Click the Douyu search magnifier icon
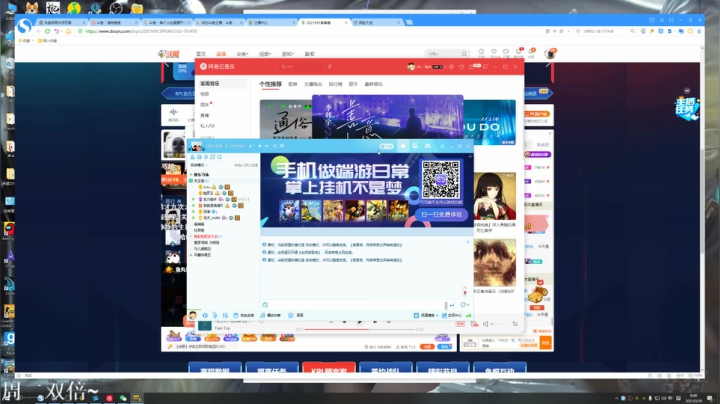The height and width of the screenshot is (404, 720). point(464,54)
